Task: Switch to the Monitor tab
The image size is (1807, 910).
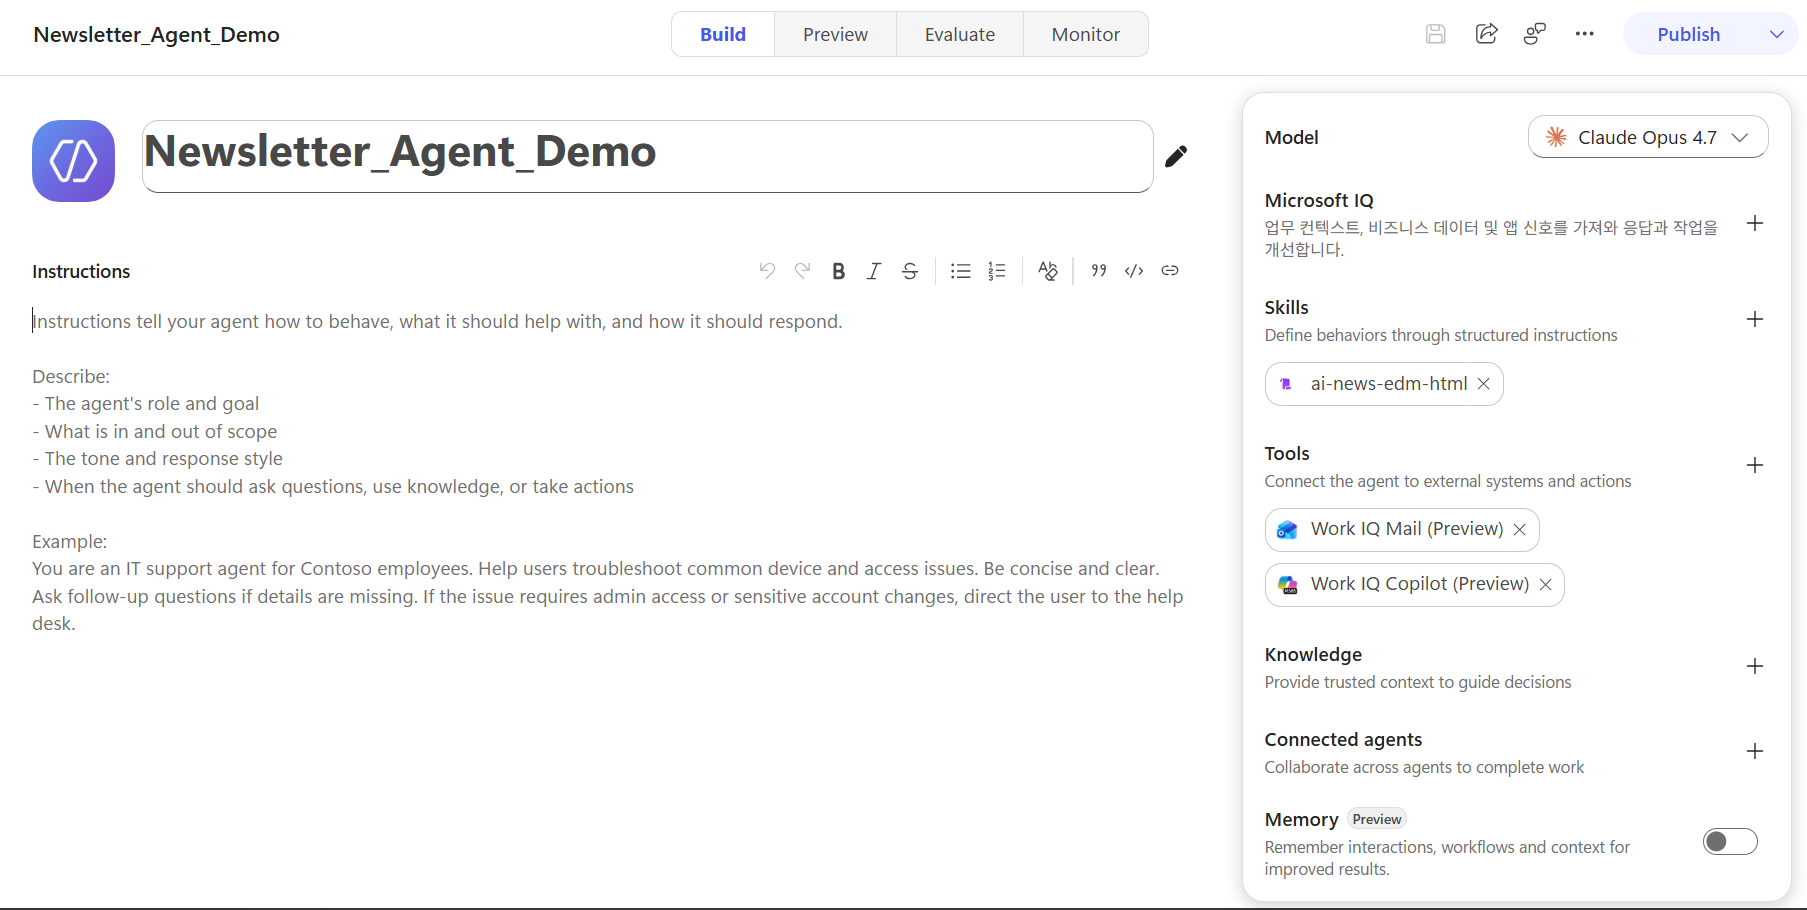Action: click(x=1086, y=34)
